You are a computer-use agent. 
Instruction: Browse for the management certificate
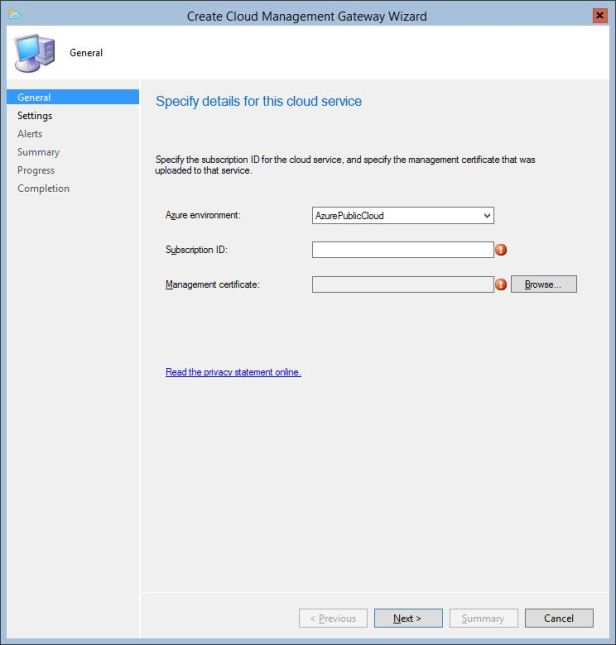pos(544,284)
